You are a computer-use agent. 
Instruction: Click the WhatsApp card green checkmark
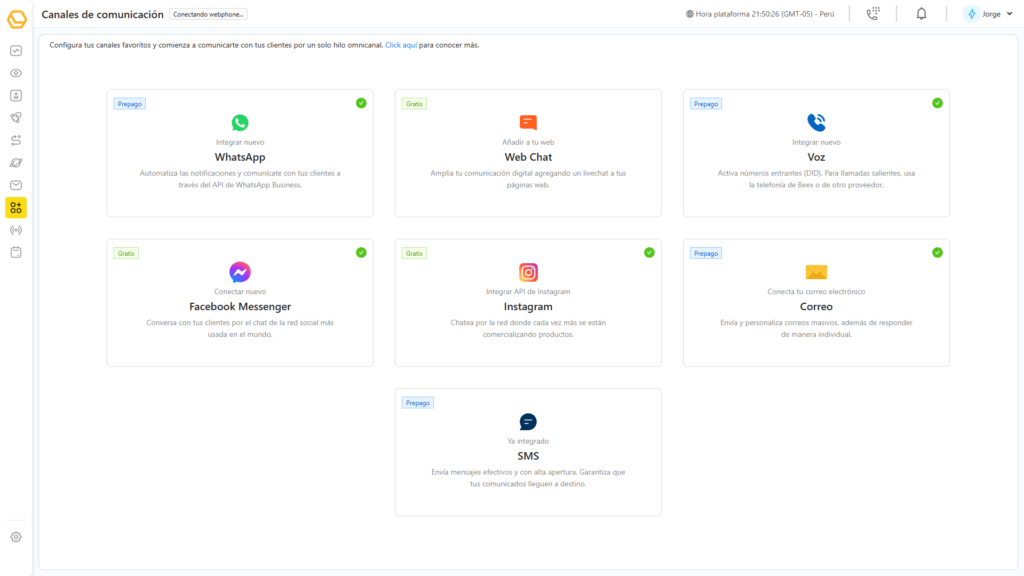[x=361, y=103]
